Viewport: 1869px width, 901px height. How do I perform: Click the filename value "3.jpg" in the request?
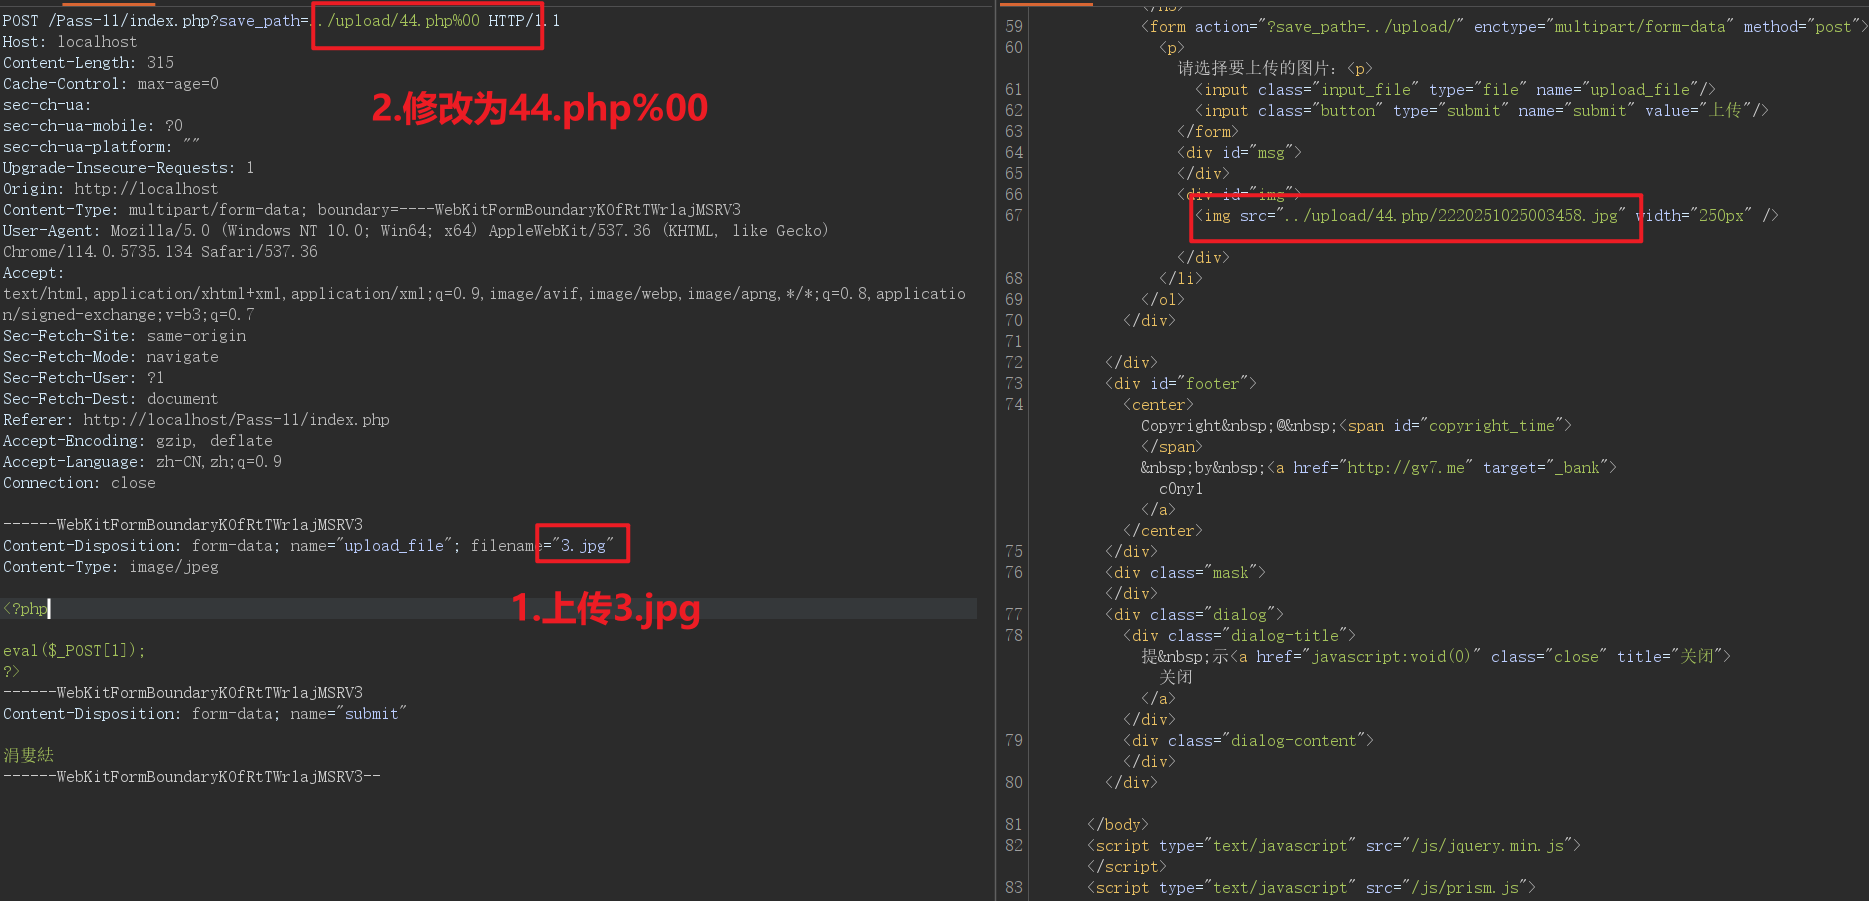pyautogui.click(x=583, y=545)
